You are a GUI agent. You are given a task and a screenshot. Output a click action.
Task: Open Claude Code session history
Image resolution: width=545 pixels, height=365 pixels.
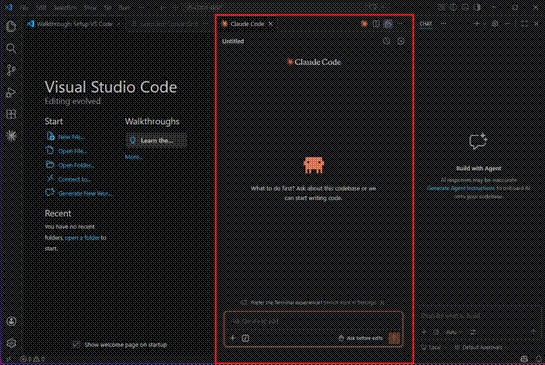coord(386,41)
